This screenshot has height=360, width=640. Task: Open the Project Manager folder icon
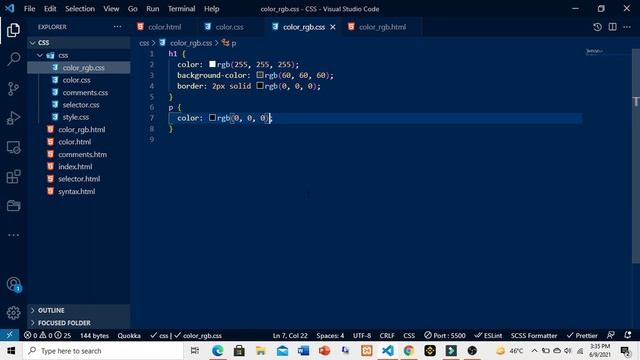(x=13, y=206)
